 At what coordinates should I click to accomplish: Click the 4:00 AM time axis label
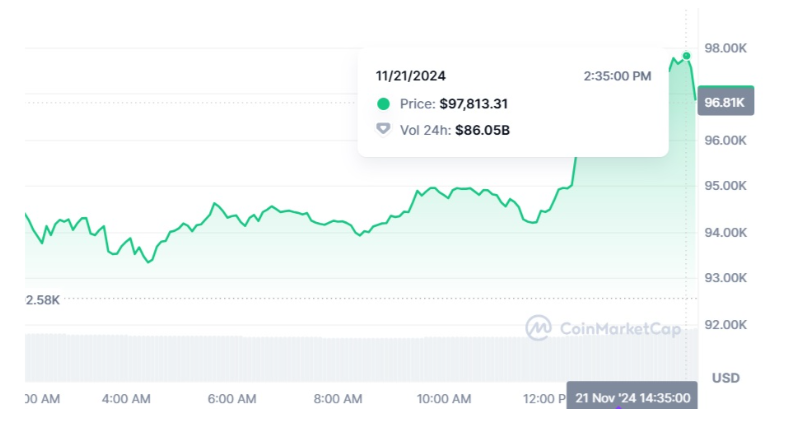[126, 398]
